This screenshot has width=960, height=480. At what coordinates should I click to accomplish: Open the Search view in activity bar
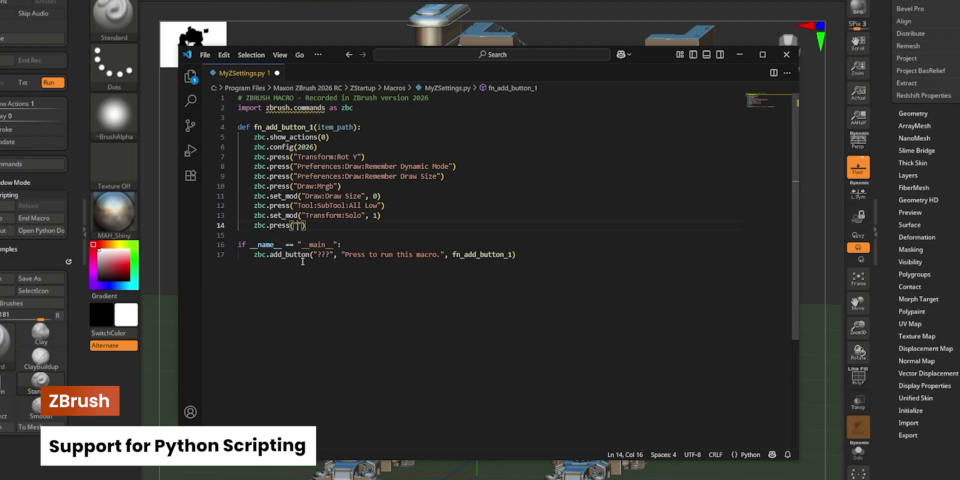click(190, 100)
